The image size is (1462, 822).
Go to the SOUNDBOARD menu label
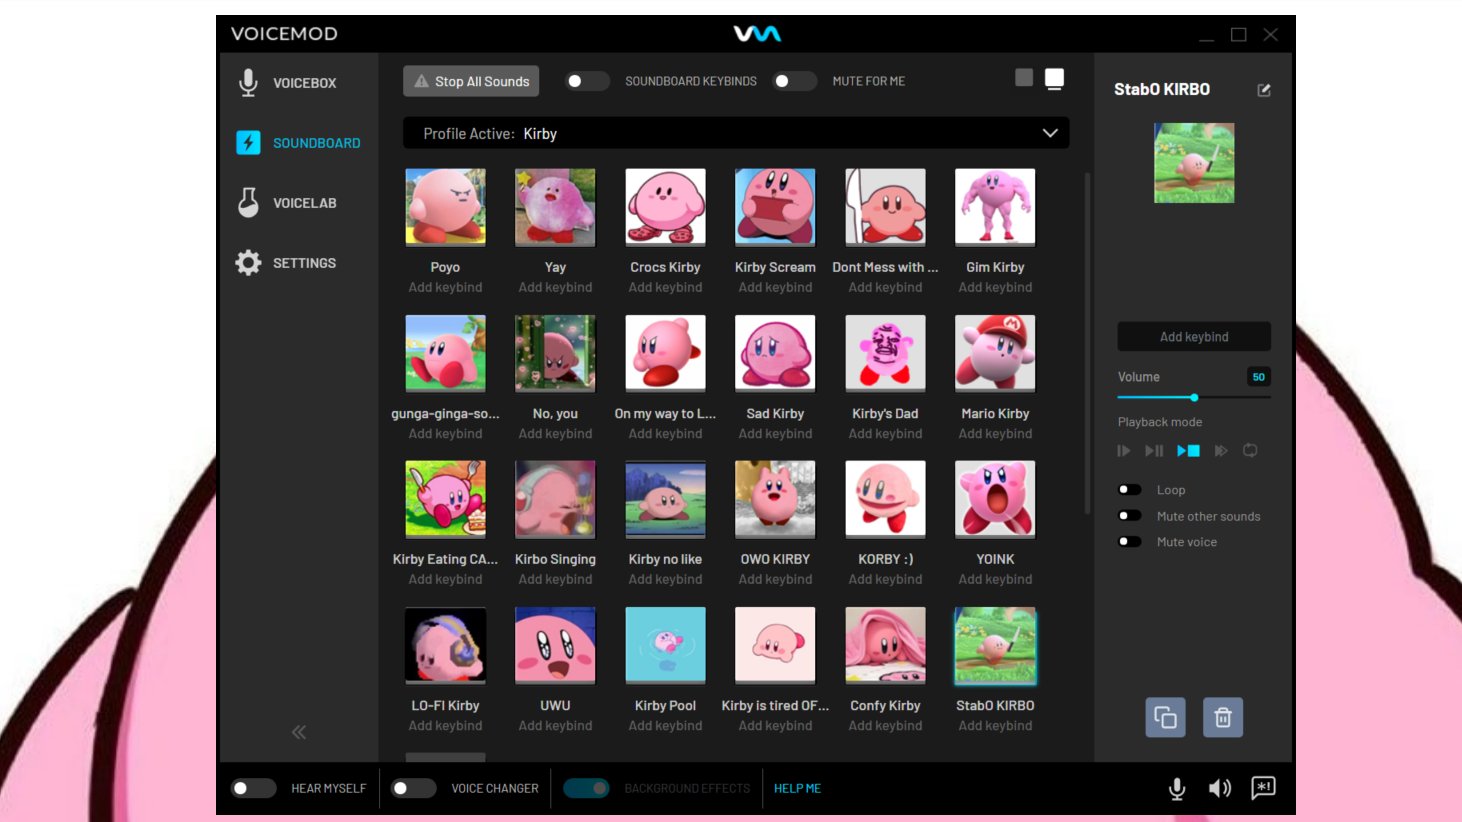(317, 143)
